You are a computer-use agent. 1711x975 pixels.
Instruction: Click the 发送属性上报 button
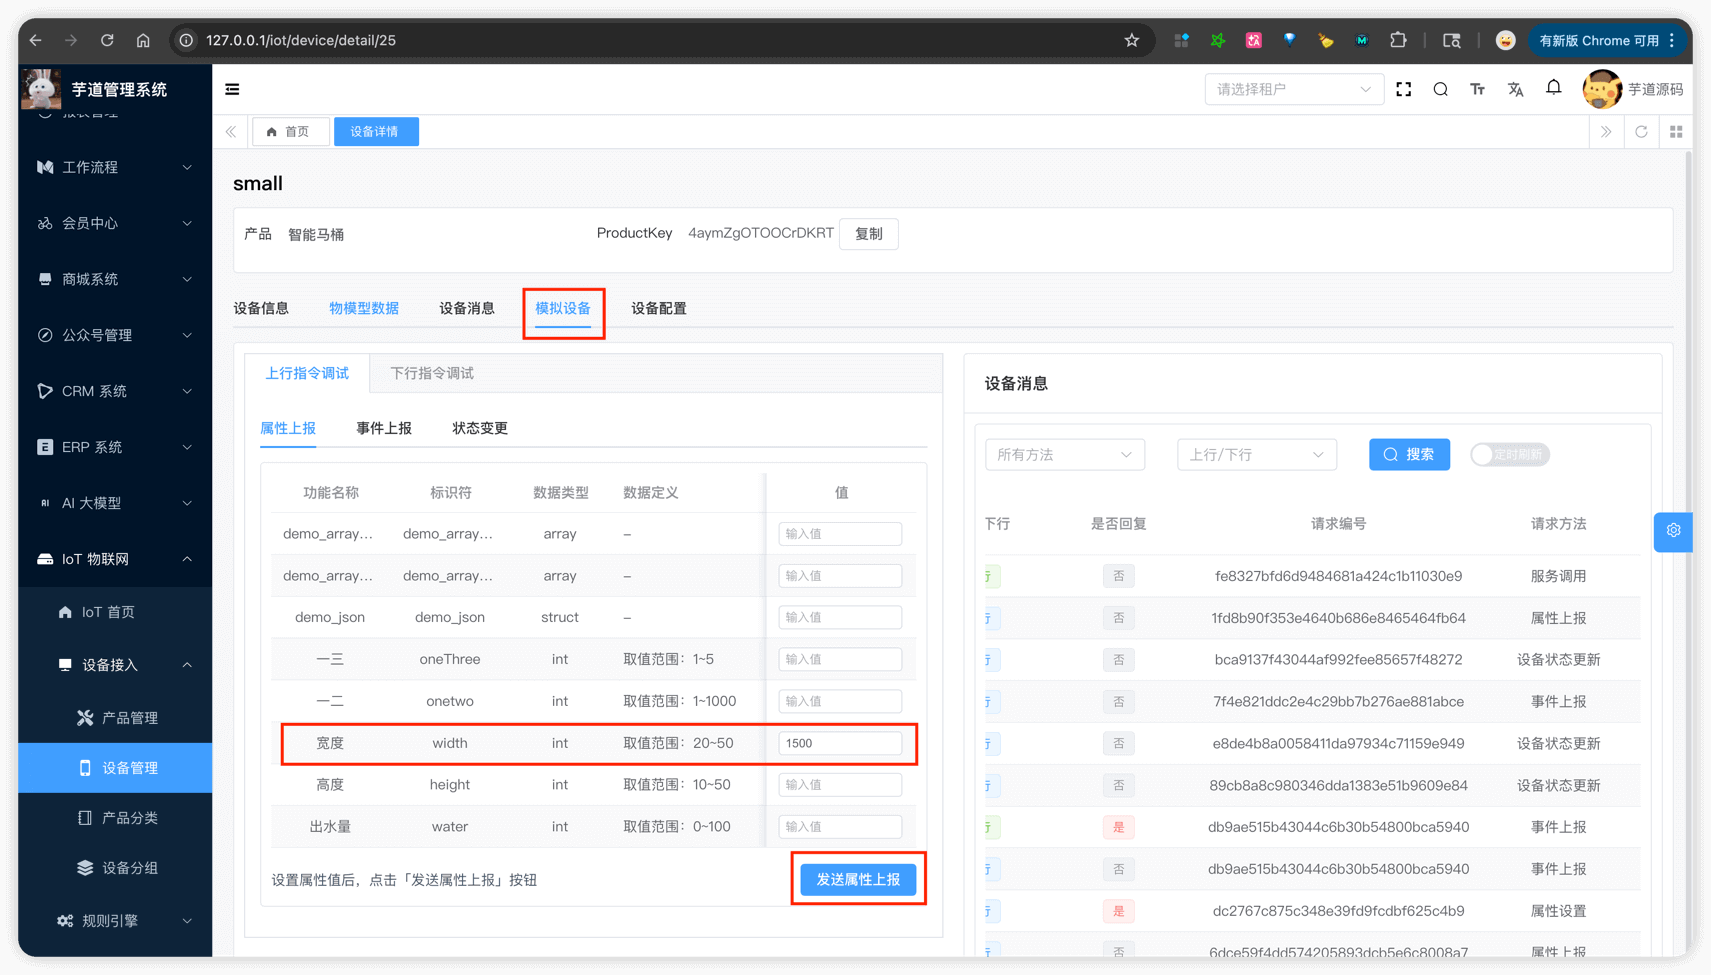[x=858, y=879]
